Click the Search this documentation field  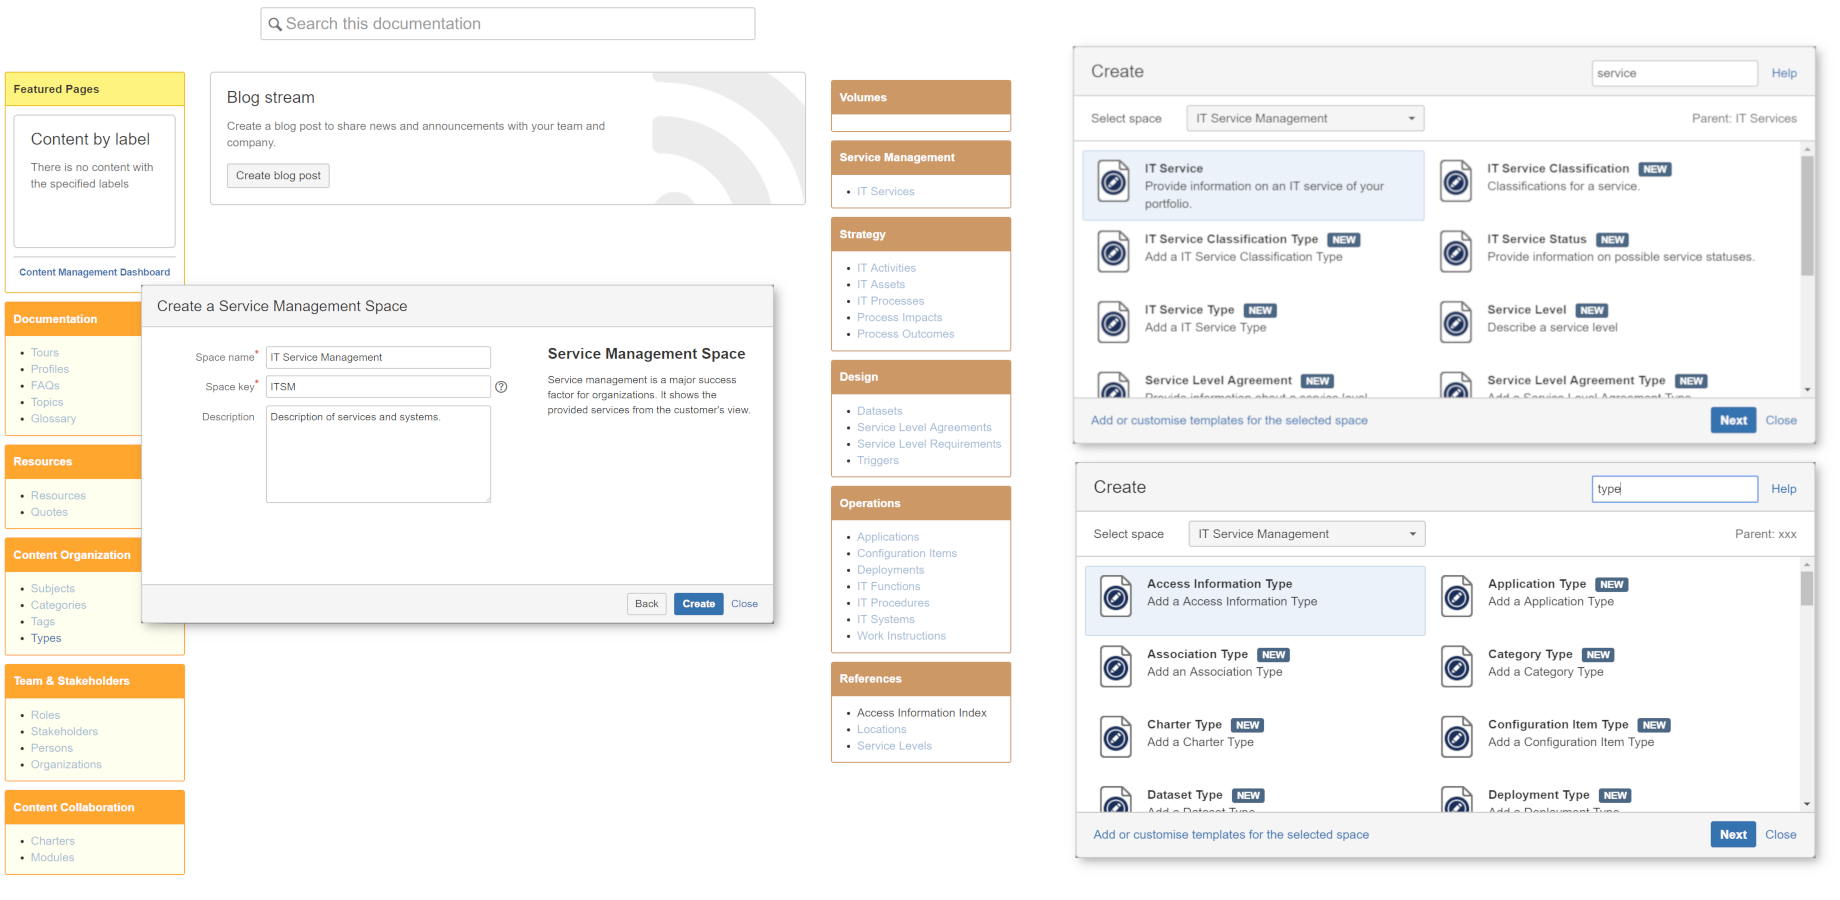pyautogui.click(x=508, y=24)
